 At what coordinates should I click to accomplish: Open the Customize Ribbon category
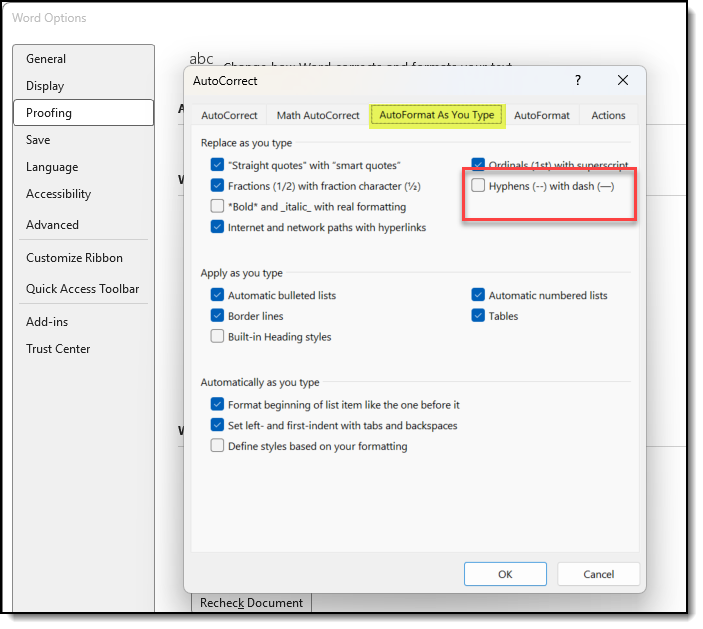(74, 258)
